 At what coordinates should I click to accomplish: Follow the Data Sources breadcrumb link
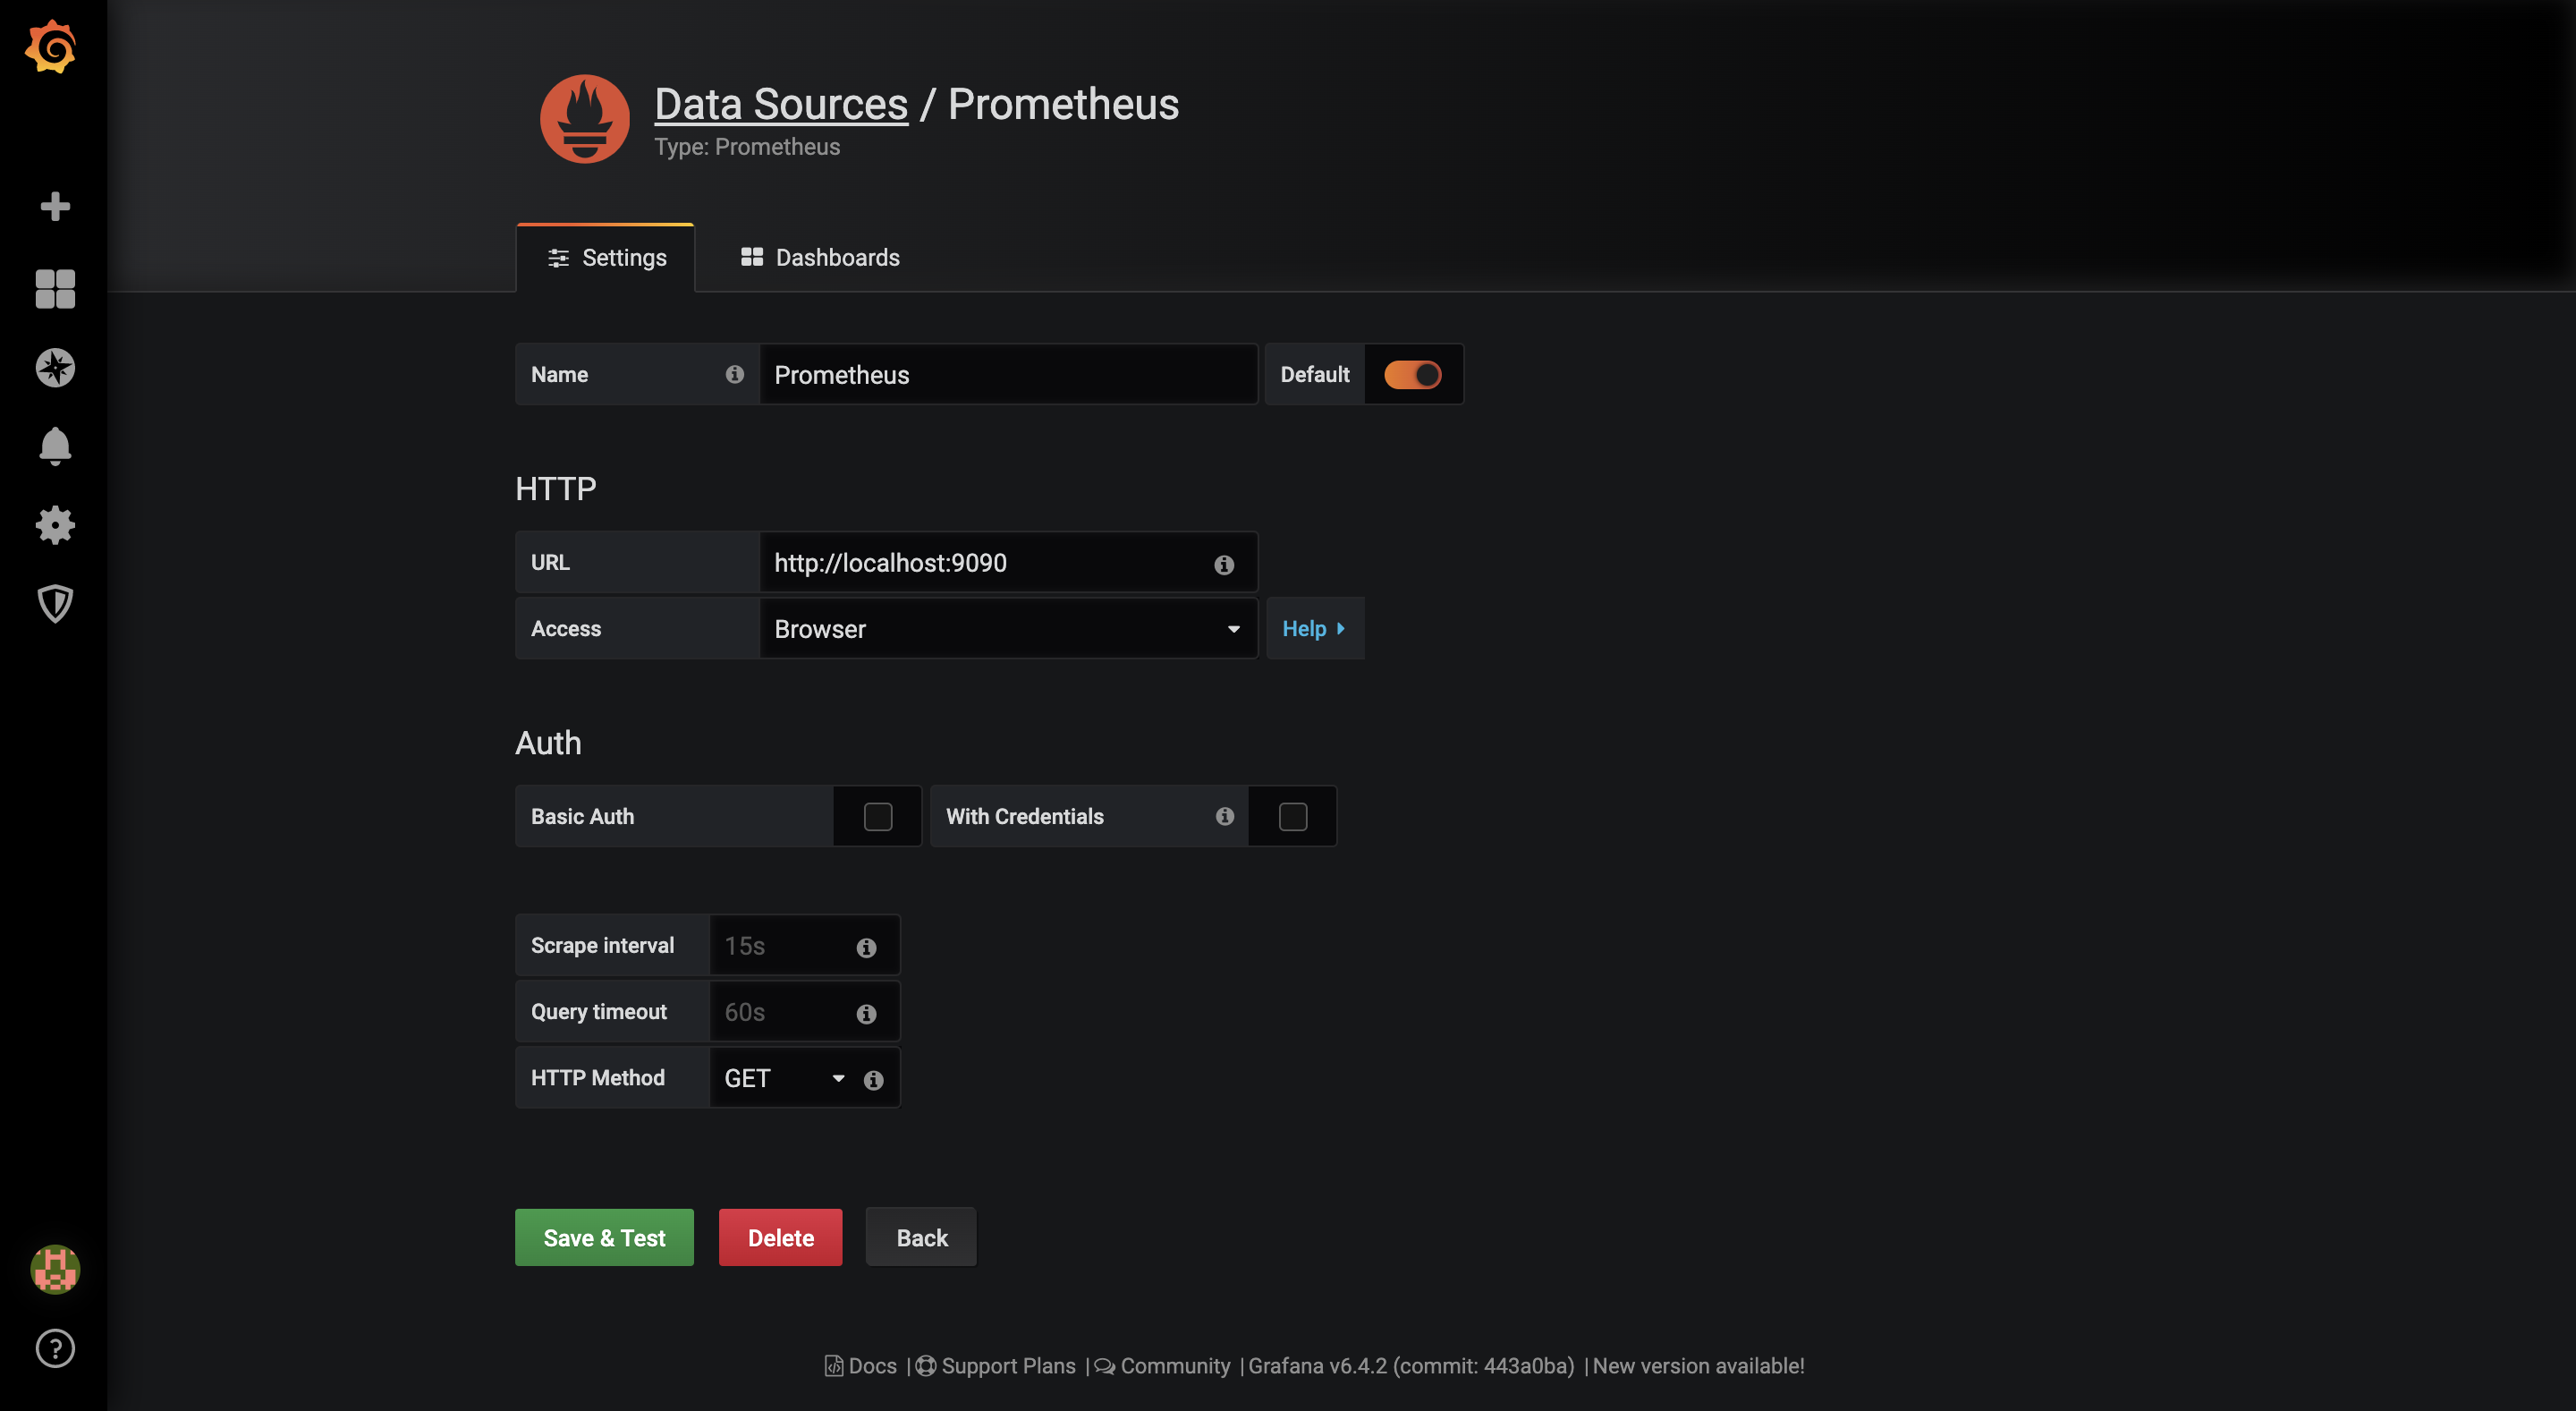pyautogui.click(x=781, y=104)
